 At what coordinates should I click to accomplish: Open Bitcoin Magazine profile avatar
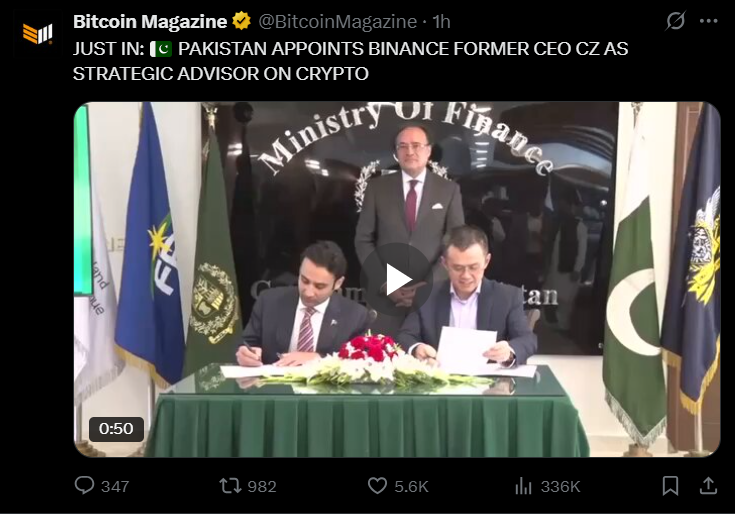tap(38, 34)
